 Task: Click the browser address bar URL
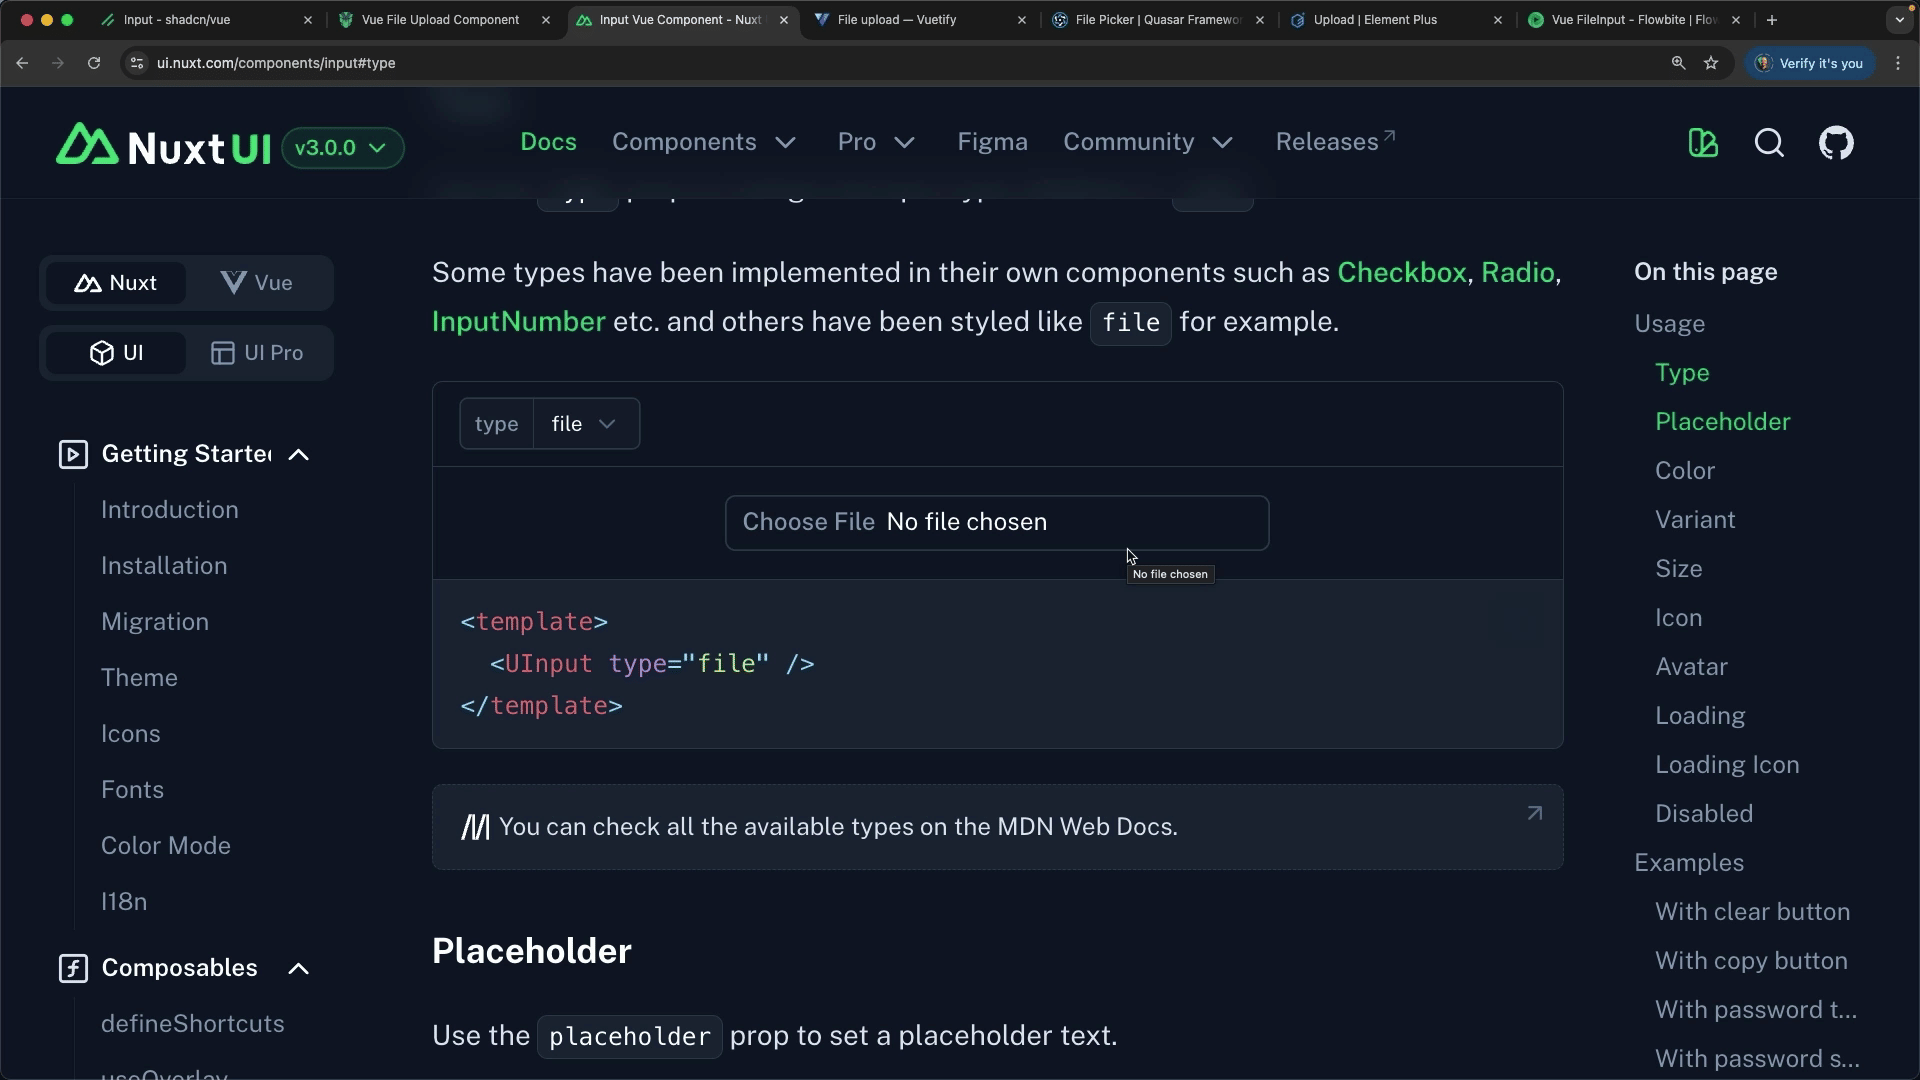pos(276,63)
